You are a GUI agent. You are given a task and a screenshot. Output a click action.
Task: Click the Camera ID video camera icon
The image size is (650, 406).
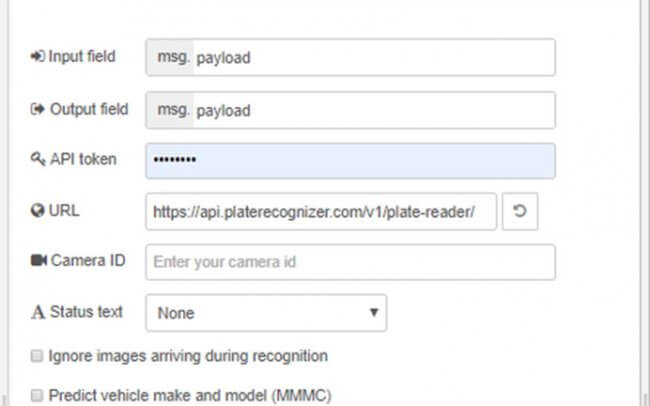tap(39, 260)
